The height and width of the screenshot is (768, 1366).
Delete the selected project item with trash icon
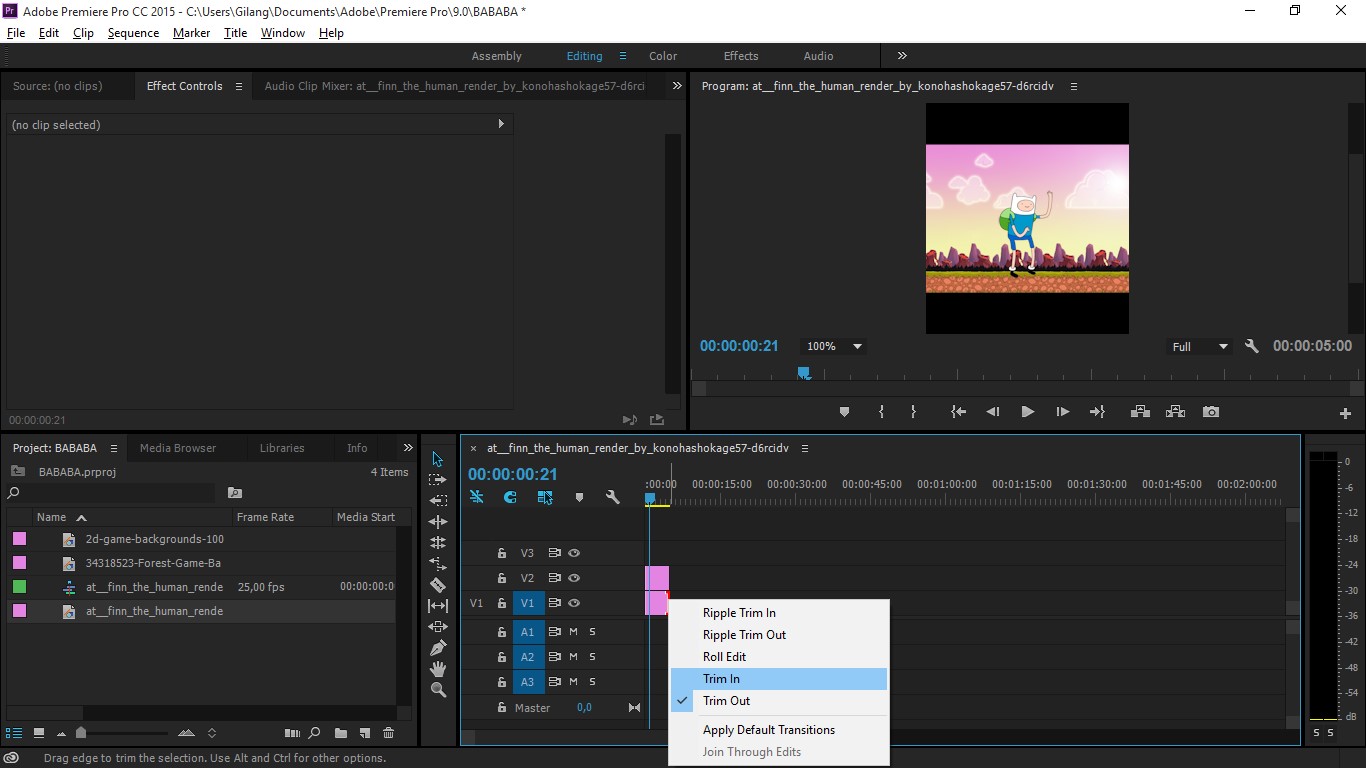(388, 733)
